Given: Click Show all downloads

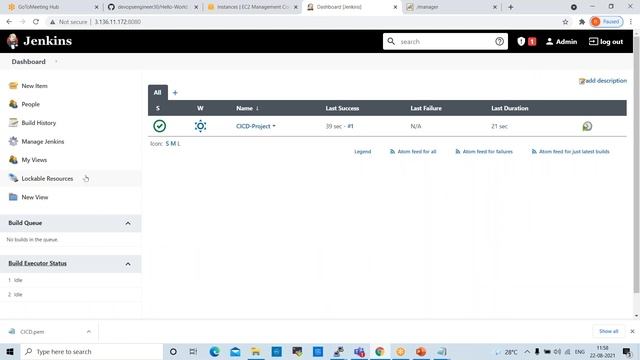Looking at the screenshot, I should click(609, 331).
